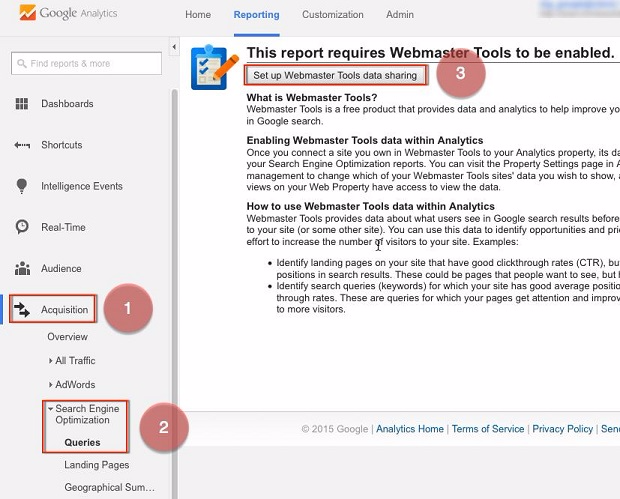Click the Intelligence Events lightbulb icon
Screen dimensions: 620x499
pos(22,186)
